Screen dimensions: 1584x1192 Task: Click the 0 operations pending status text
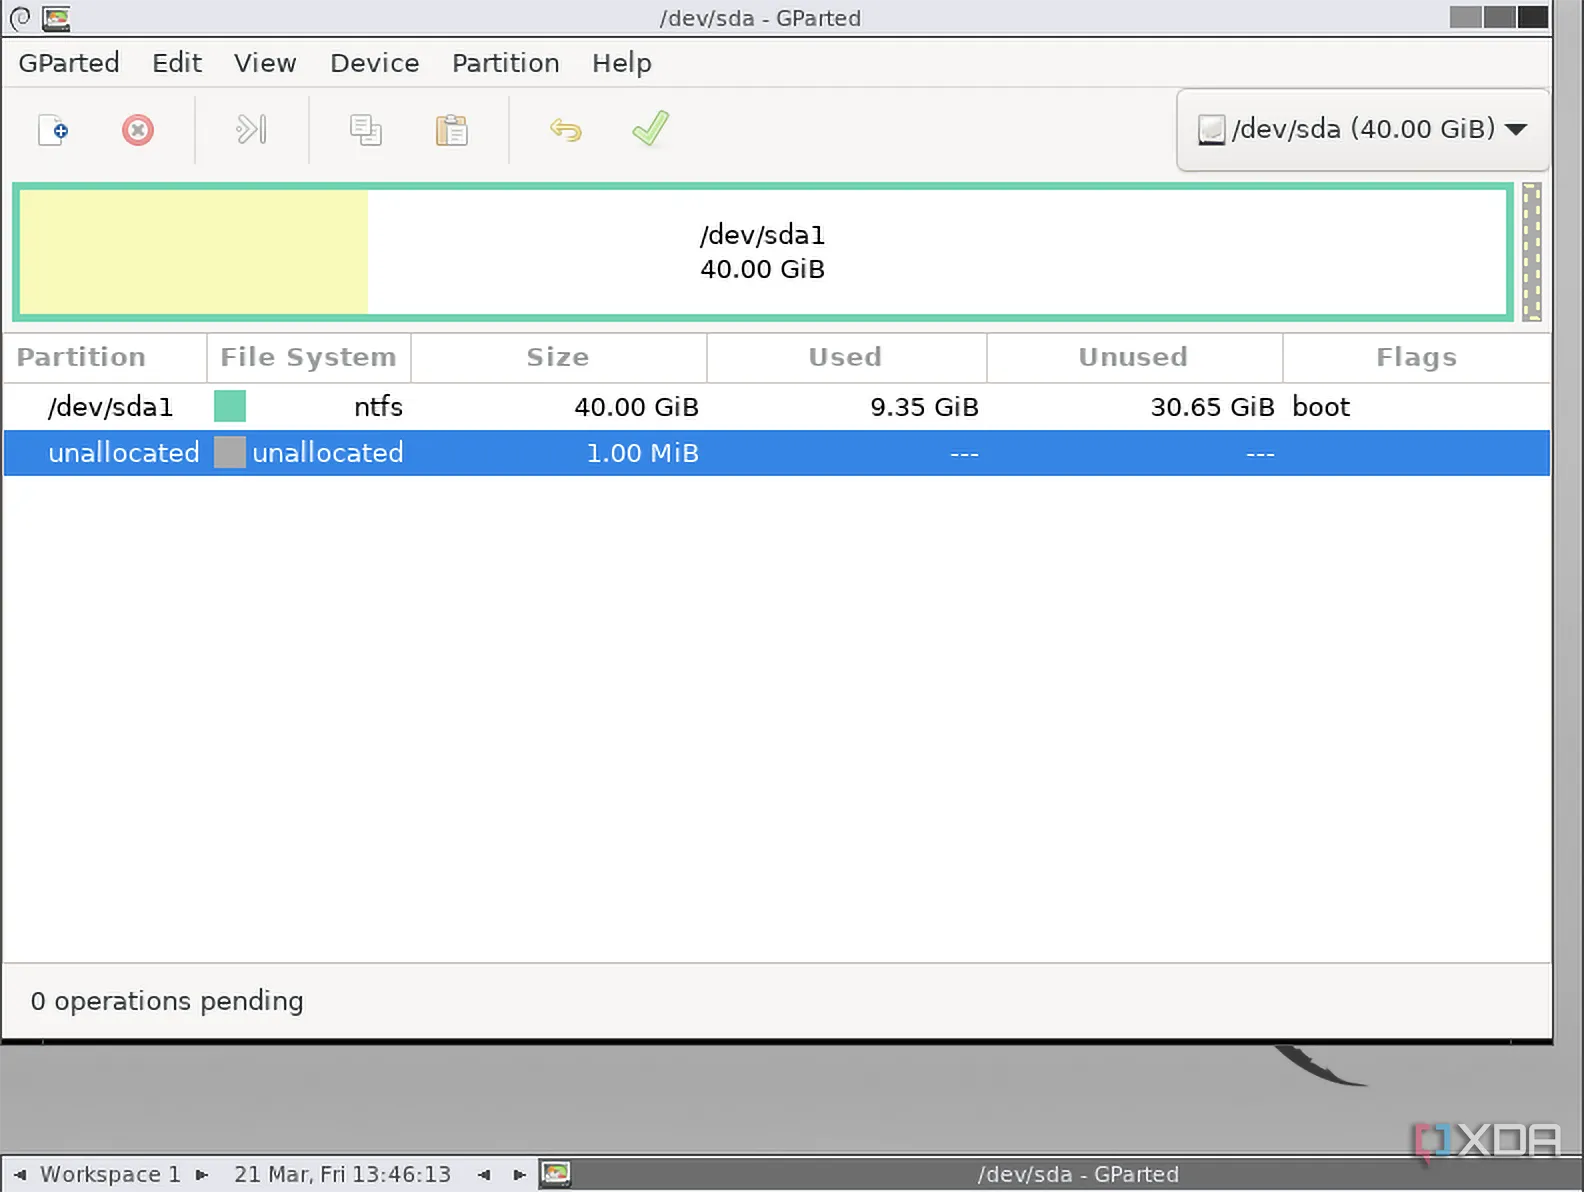pyautogui.click(x=167, y=1001)
